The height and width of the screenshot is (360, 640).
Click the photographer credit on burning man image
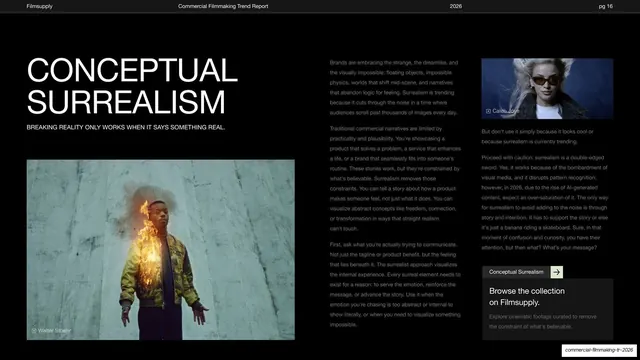(54, 331)
